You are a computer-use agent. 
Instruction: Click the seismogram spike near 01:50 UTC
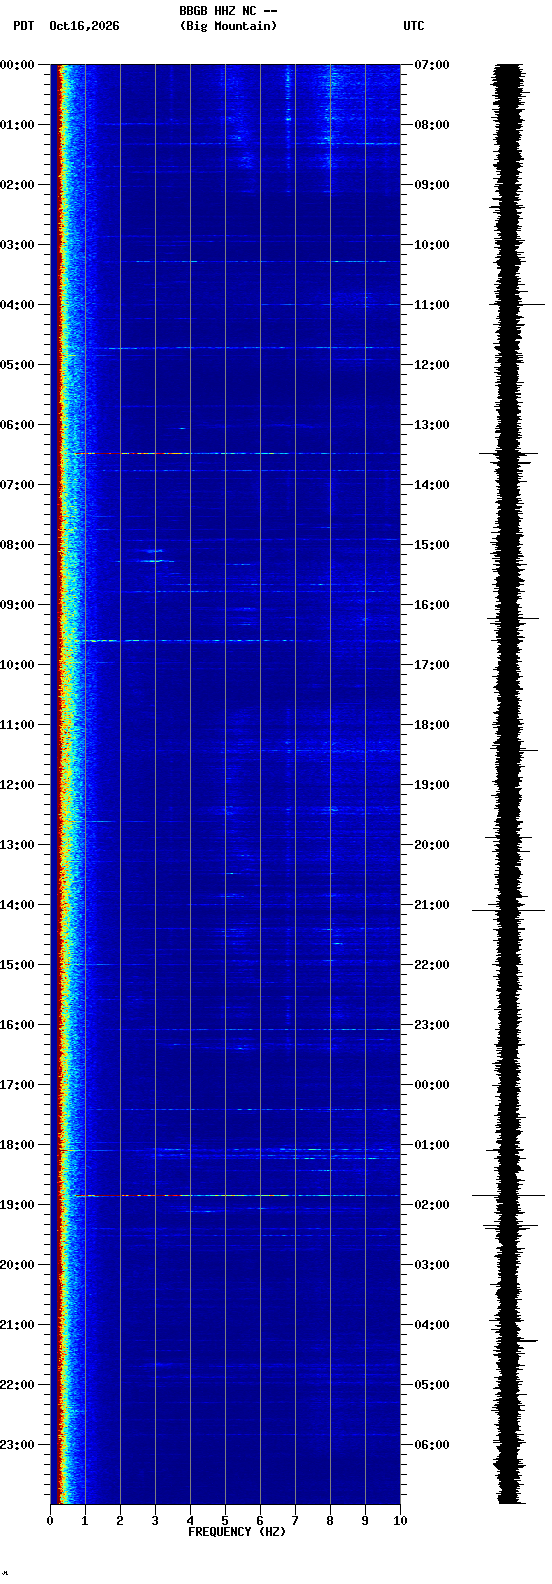pos(509,1195)
